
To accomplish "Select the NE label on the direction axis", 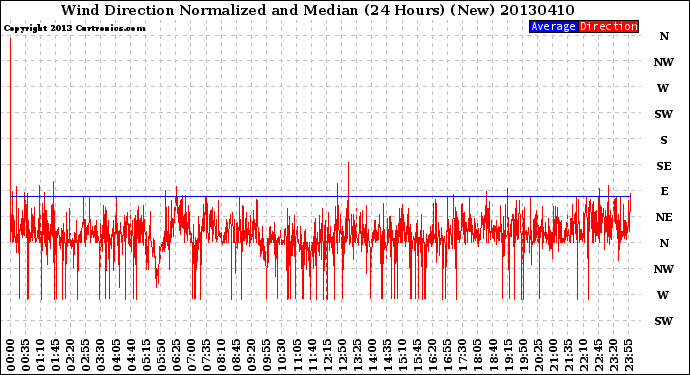I will (x=664, y=217).
